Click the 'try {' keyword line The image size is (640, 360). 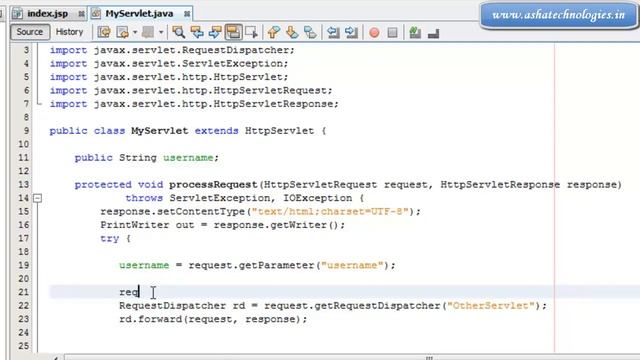(x=115, y=239)
